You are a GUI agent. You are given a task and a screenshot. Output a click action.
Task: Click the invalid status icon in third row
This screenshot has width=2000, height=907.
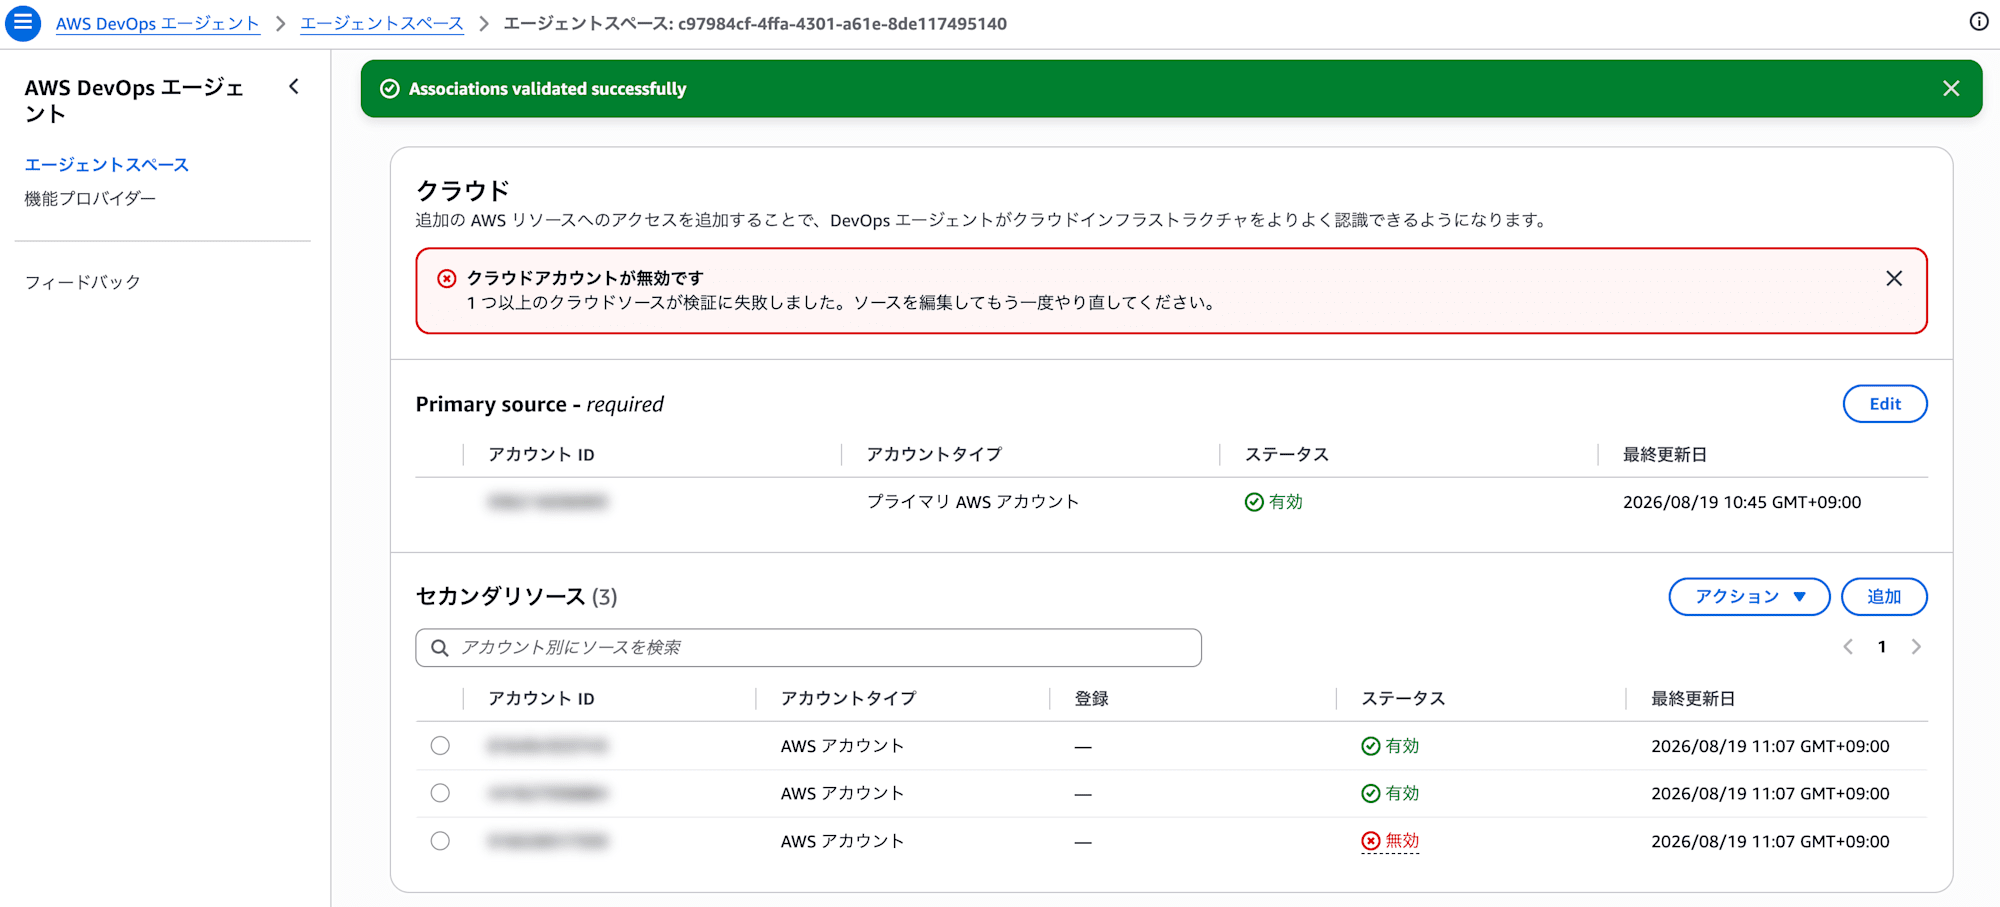(1371, 841)
